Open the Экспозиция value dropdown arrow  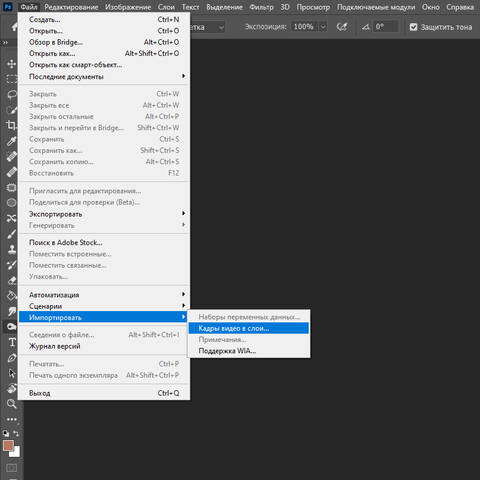[323, 27]
